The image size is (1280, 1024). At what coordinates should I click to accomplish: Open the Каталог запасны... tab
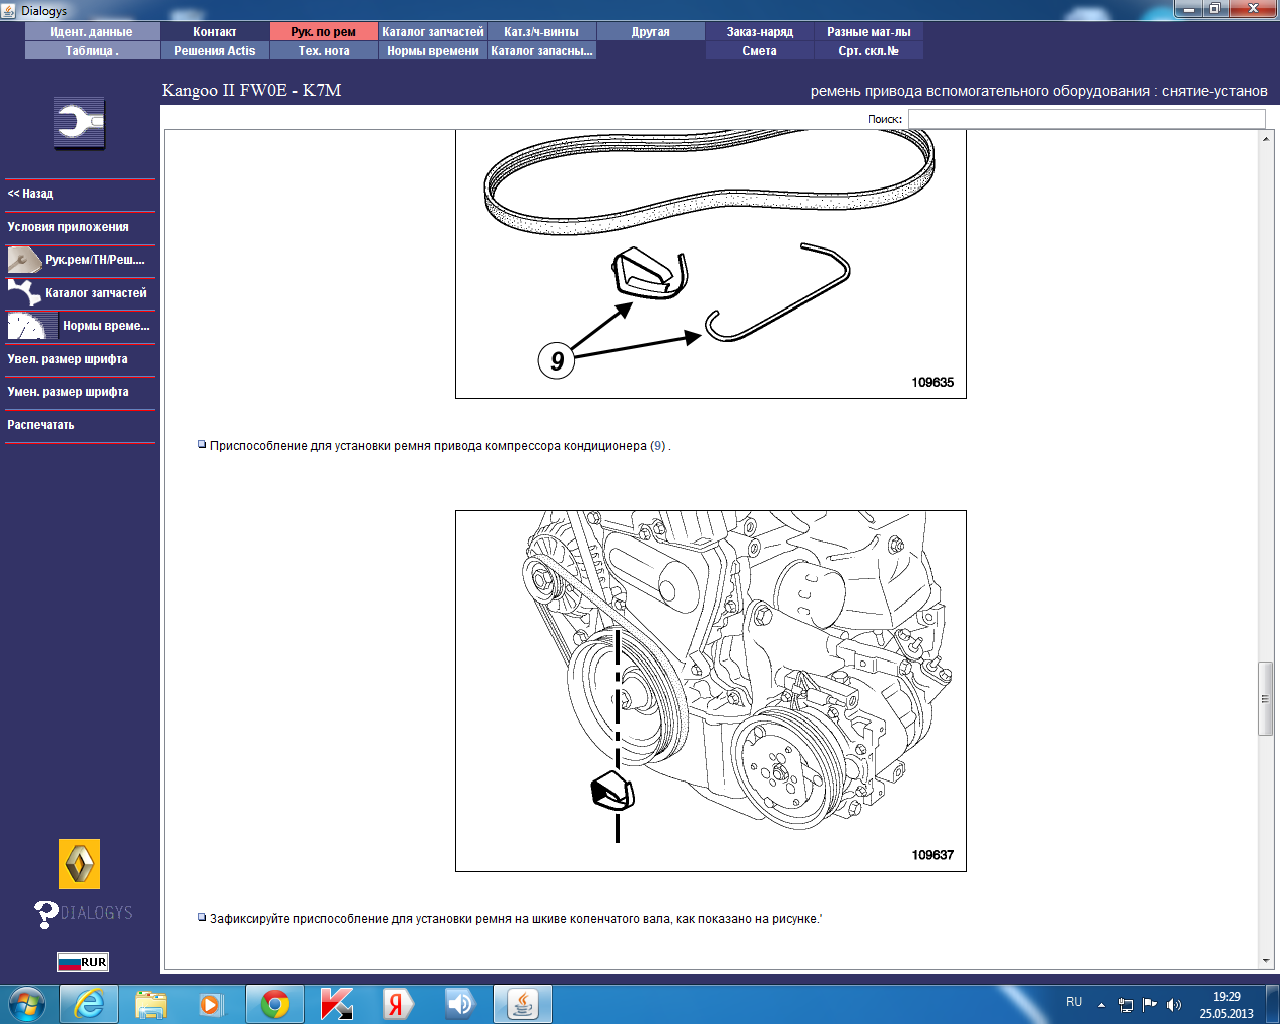542,51
